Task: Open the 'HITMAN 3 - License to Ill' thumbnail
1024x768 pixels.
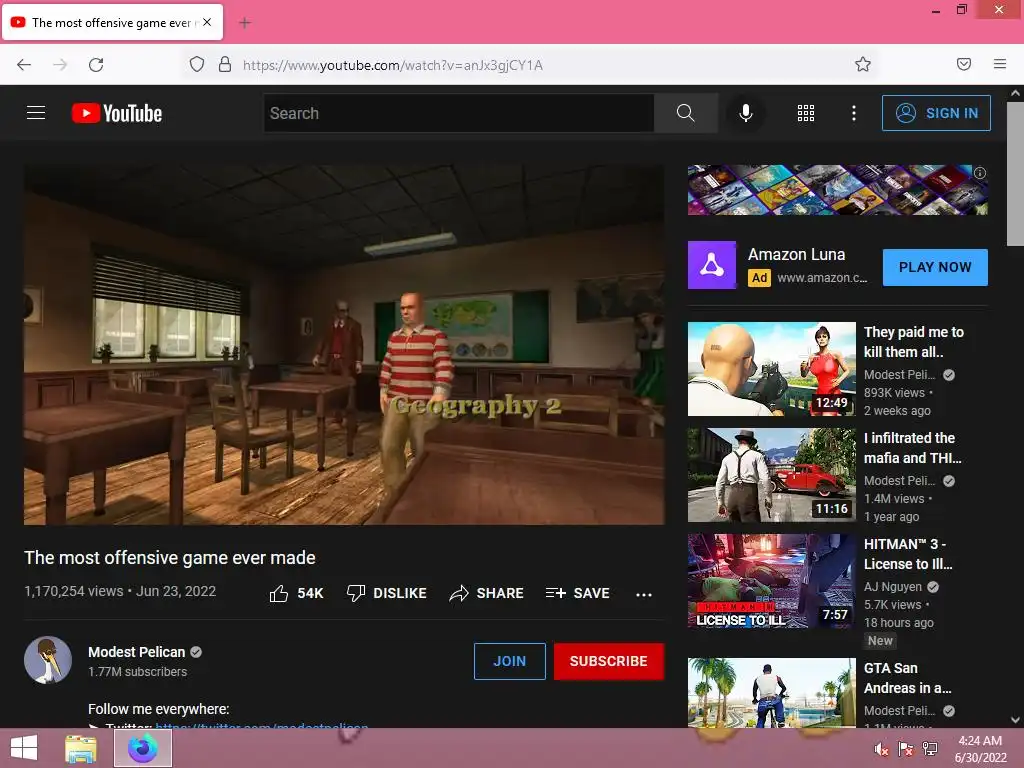Action: tap(771, 581)
